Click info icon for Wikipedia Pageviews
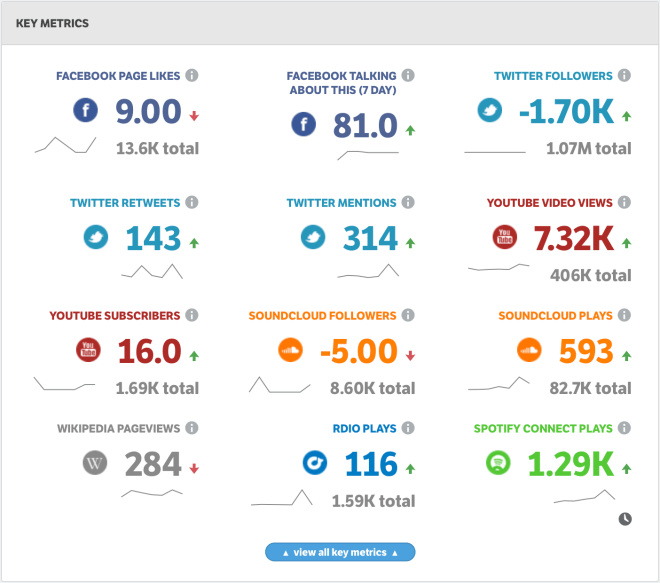660x583 pixels. click(192, 428)
